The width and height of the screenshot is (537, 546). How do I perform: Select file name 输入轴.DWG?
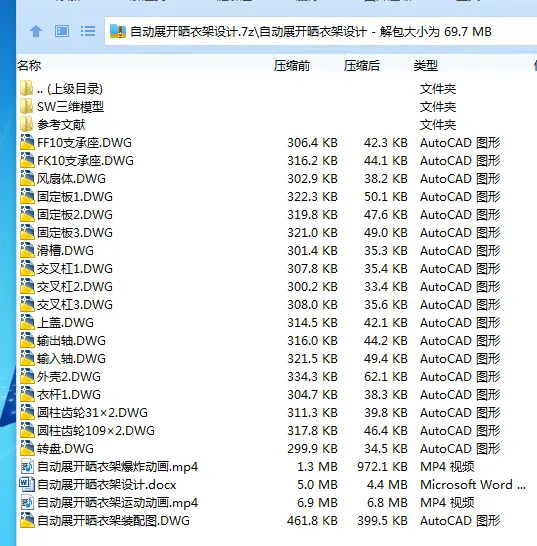pos(71,359)
